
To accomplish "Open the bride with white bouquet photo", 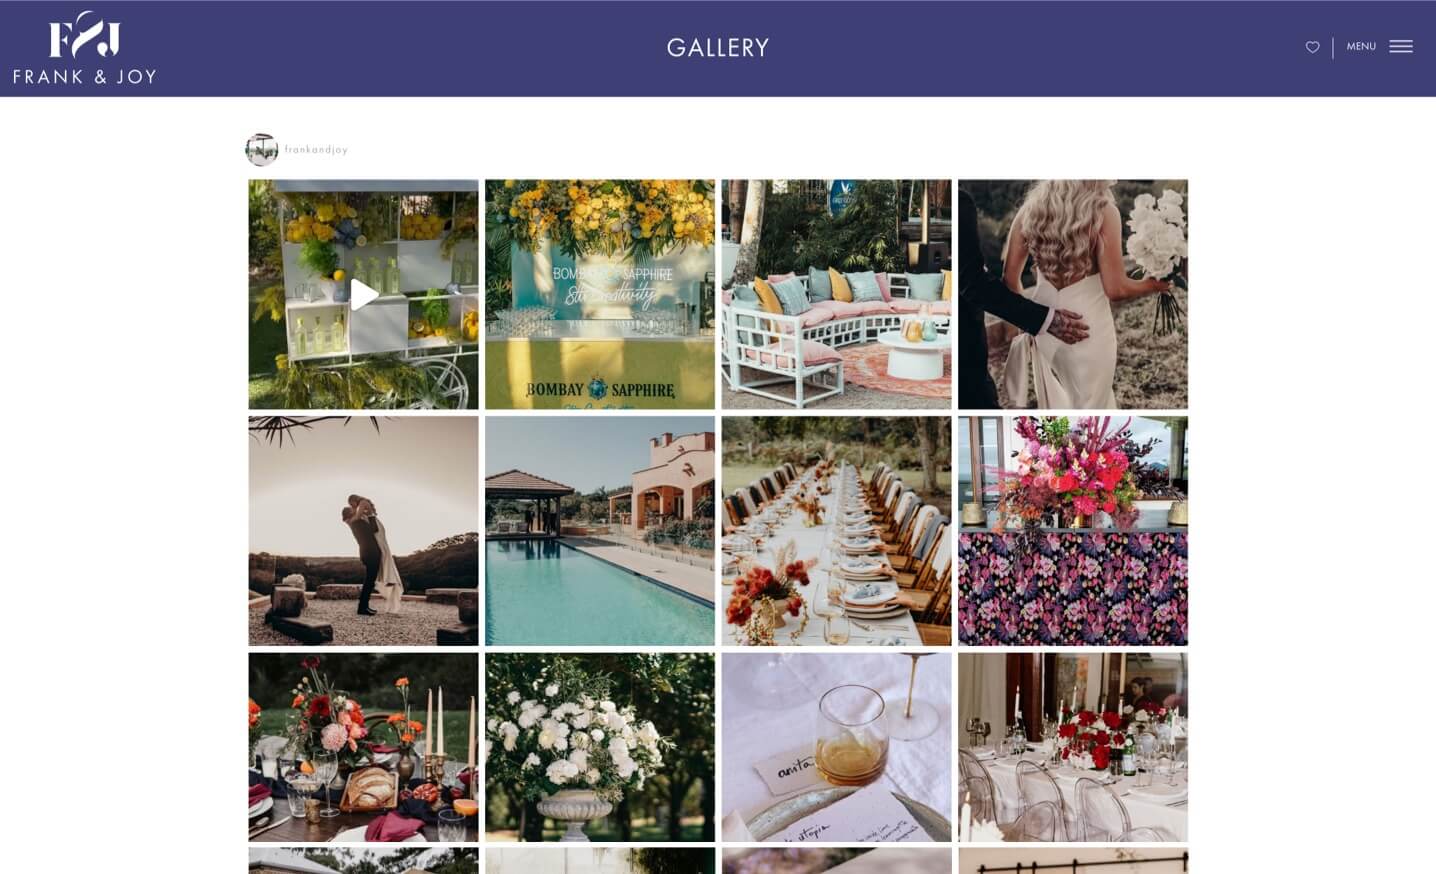I will pyautogui.click(x=1073, y=294).
